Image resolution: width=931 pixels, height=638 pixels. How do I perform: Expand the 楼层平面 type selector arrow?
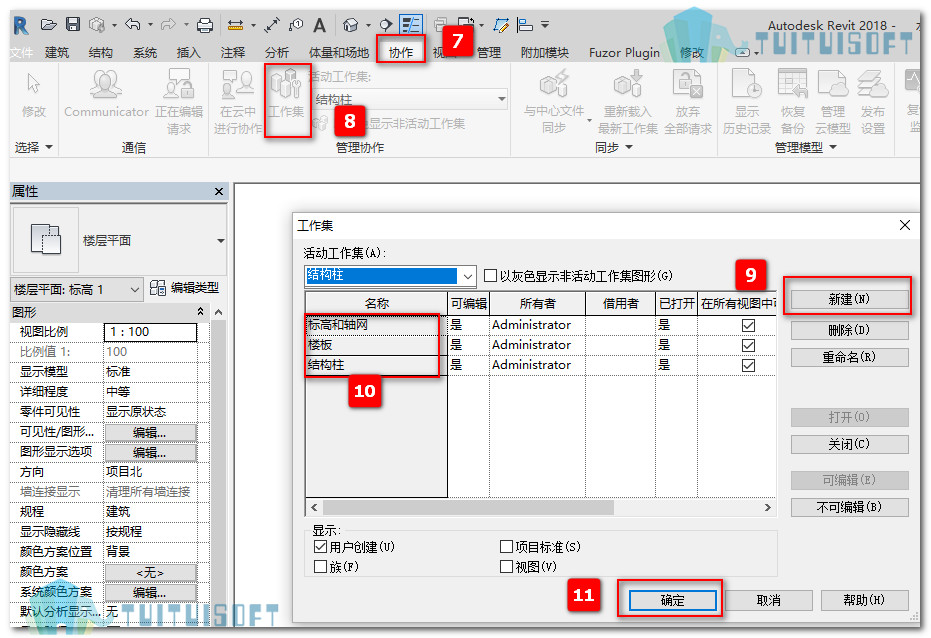(221, 241)
